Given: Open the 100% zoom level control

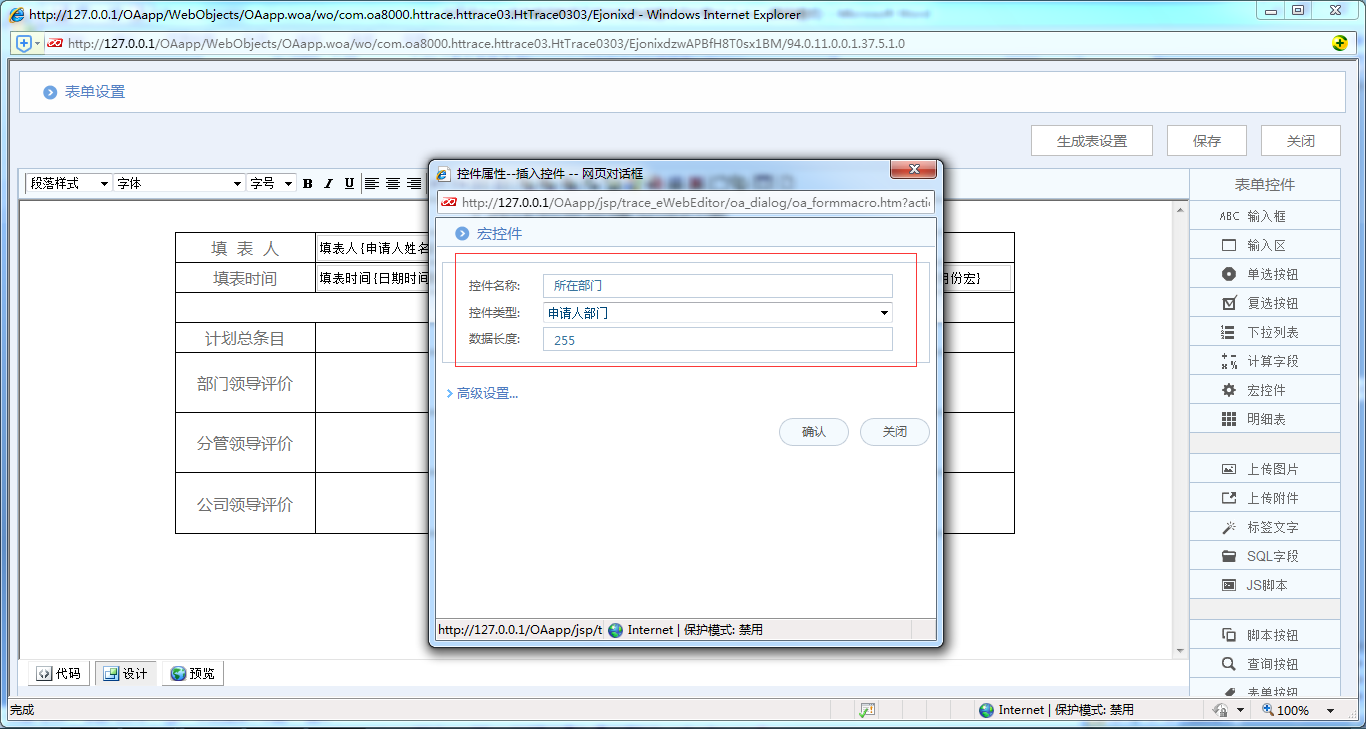Looking at the screenshot, I should click(1300, 709).
